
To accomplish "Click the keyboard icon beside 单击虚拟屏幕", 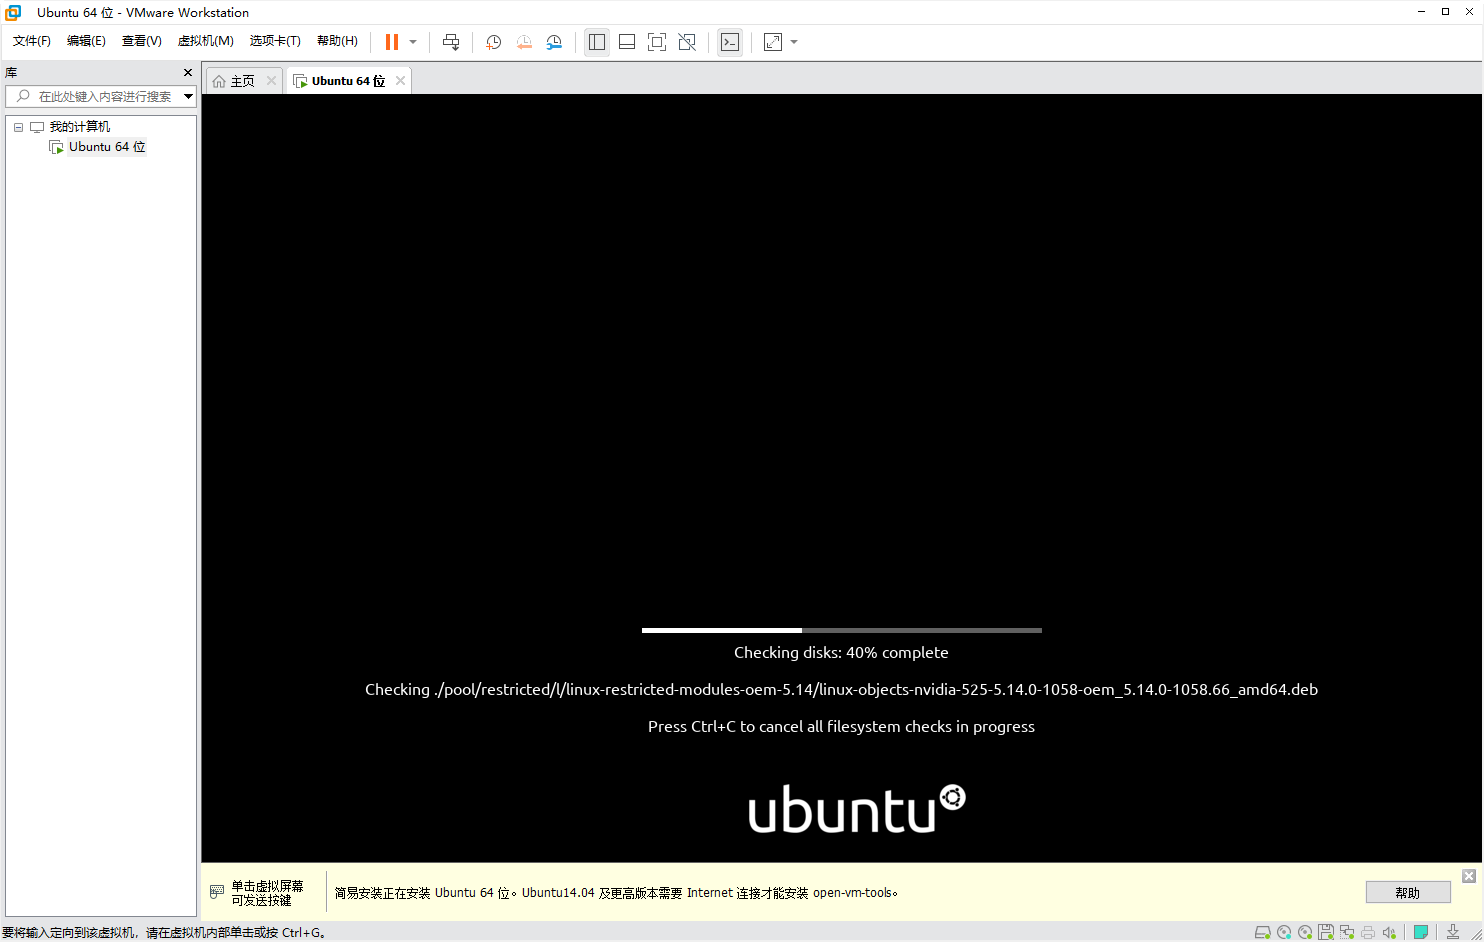I will [x=217, y=892].
